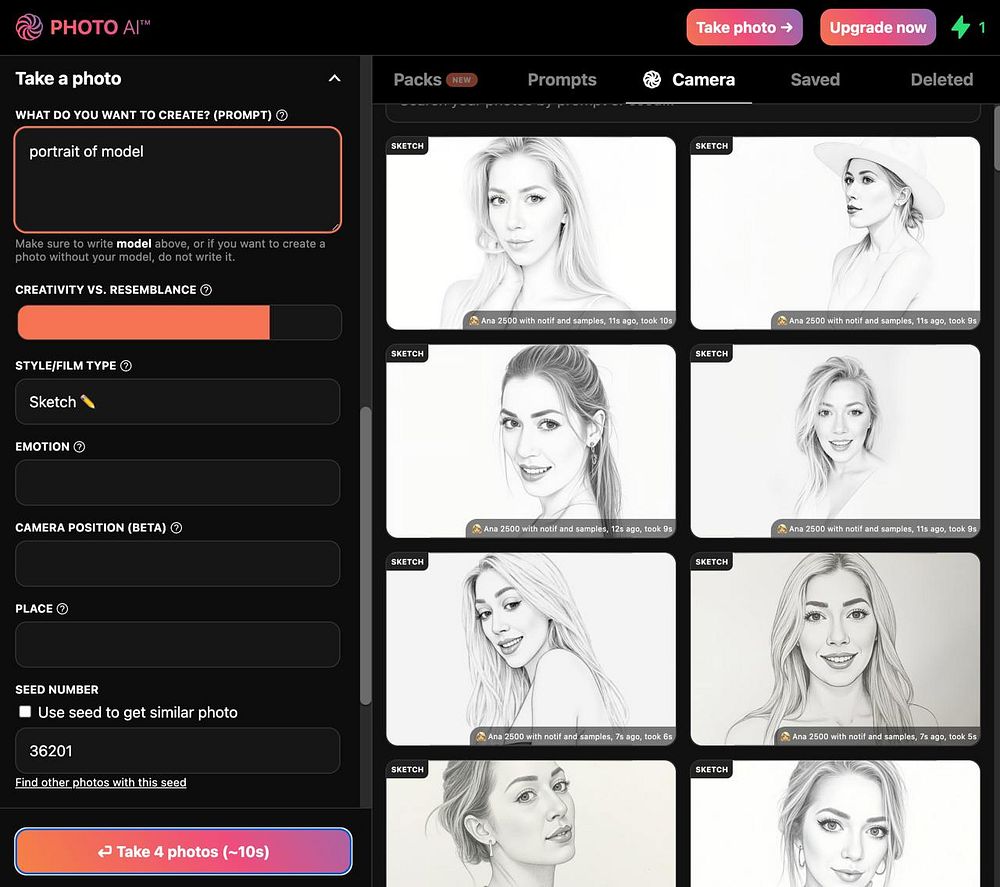1000x887 pixels.
Task: Open the sketch of woman wearing white hat
Action: click(835, 233)
